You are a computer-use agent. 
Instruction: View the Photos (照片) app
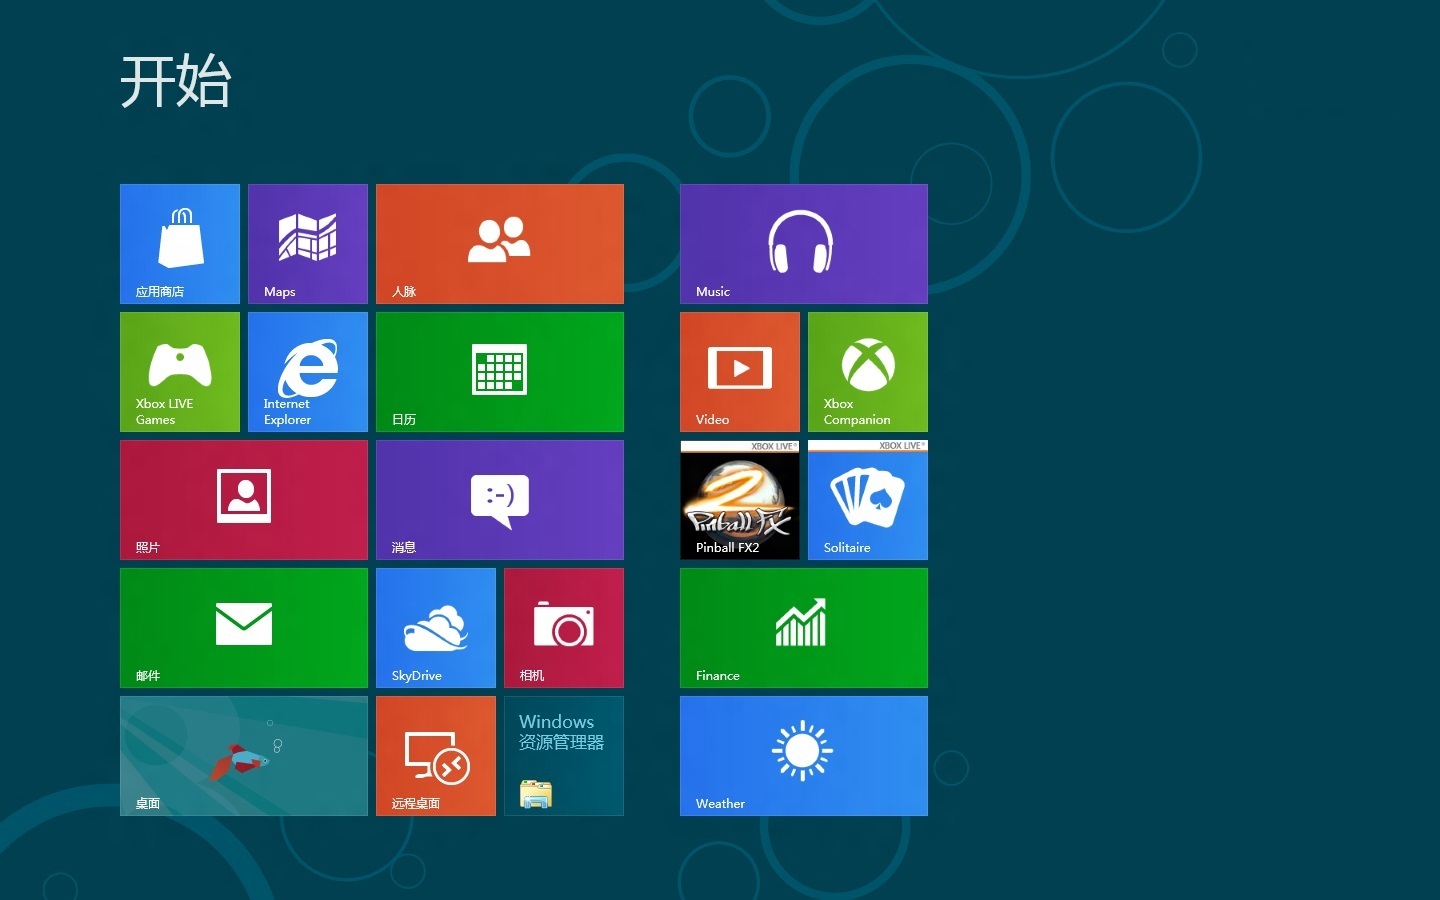243,499
